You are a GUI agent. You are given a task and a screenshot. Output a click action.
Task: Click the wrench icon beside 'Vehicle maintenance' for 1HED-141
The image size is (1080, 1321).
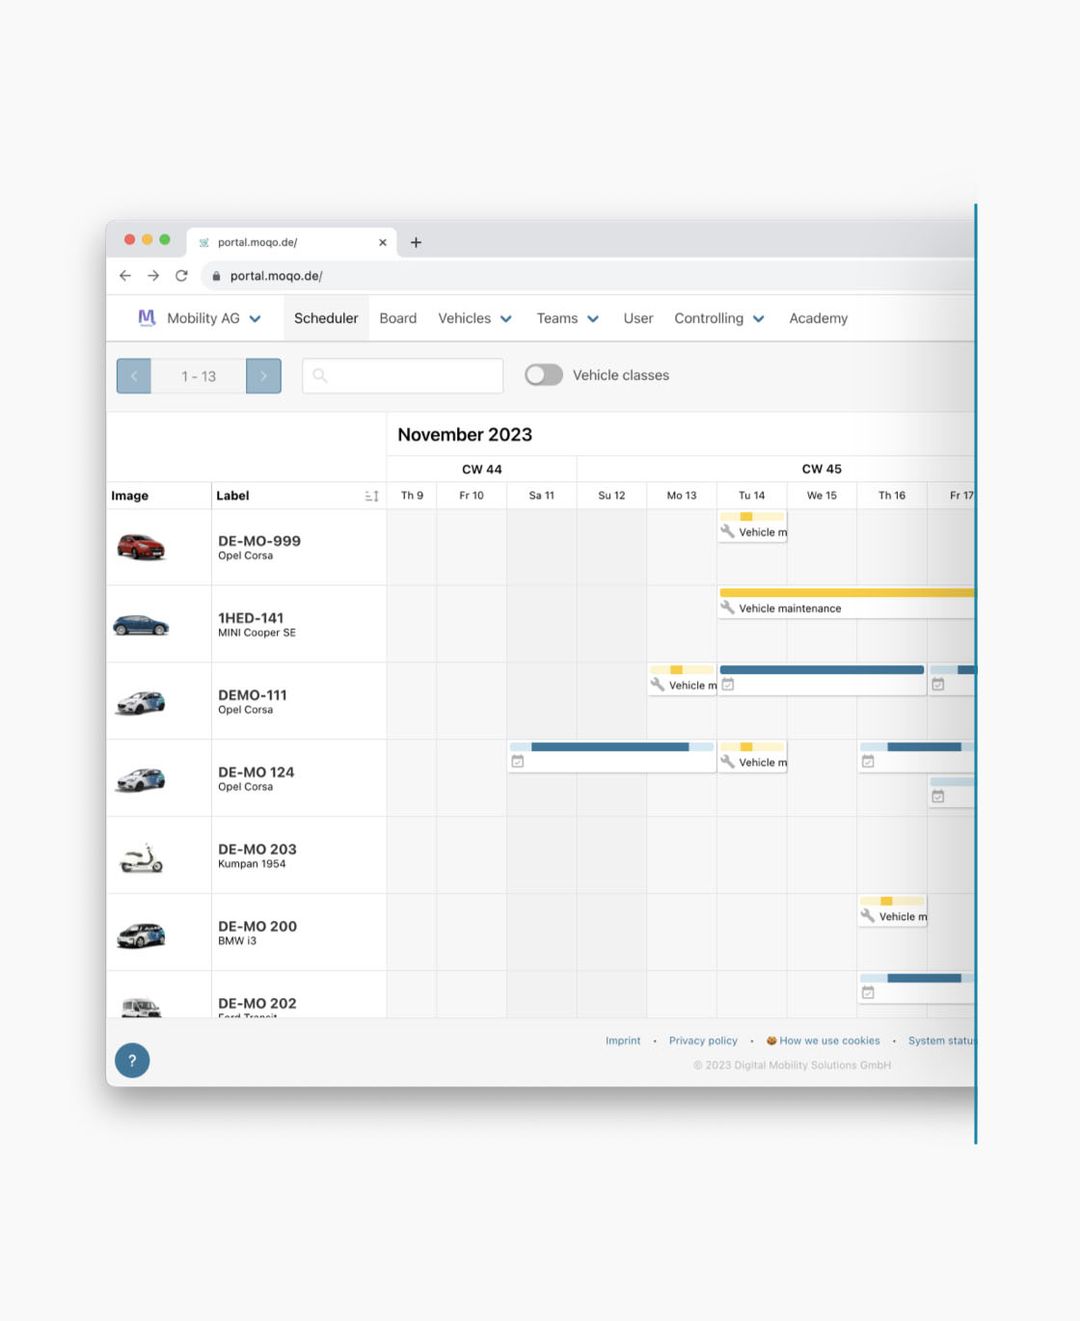[729, 608]
